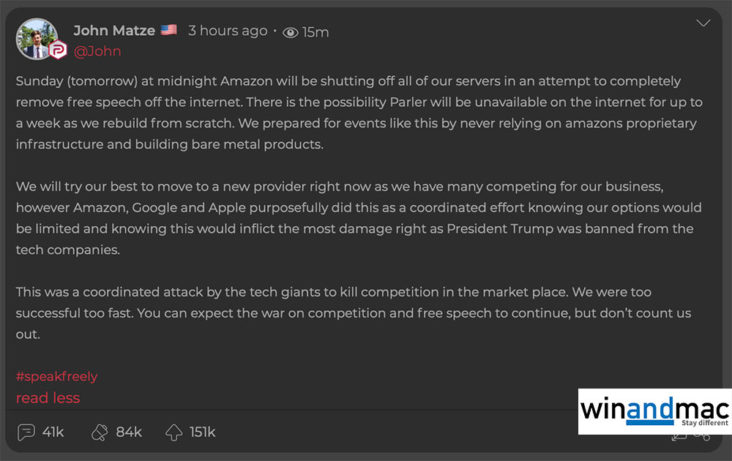
Task: Collapse the post with 'read less'
Action: coord(47,398)
